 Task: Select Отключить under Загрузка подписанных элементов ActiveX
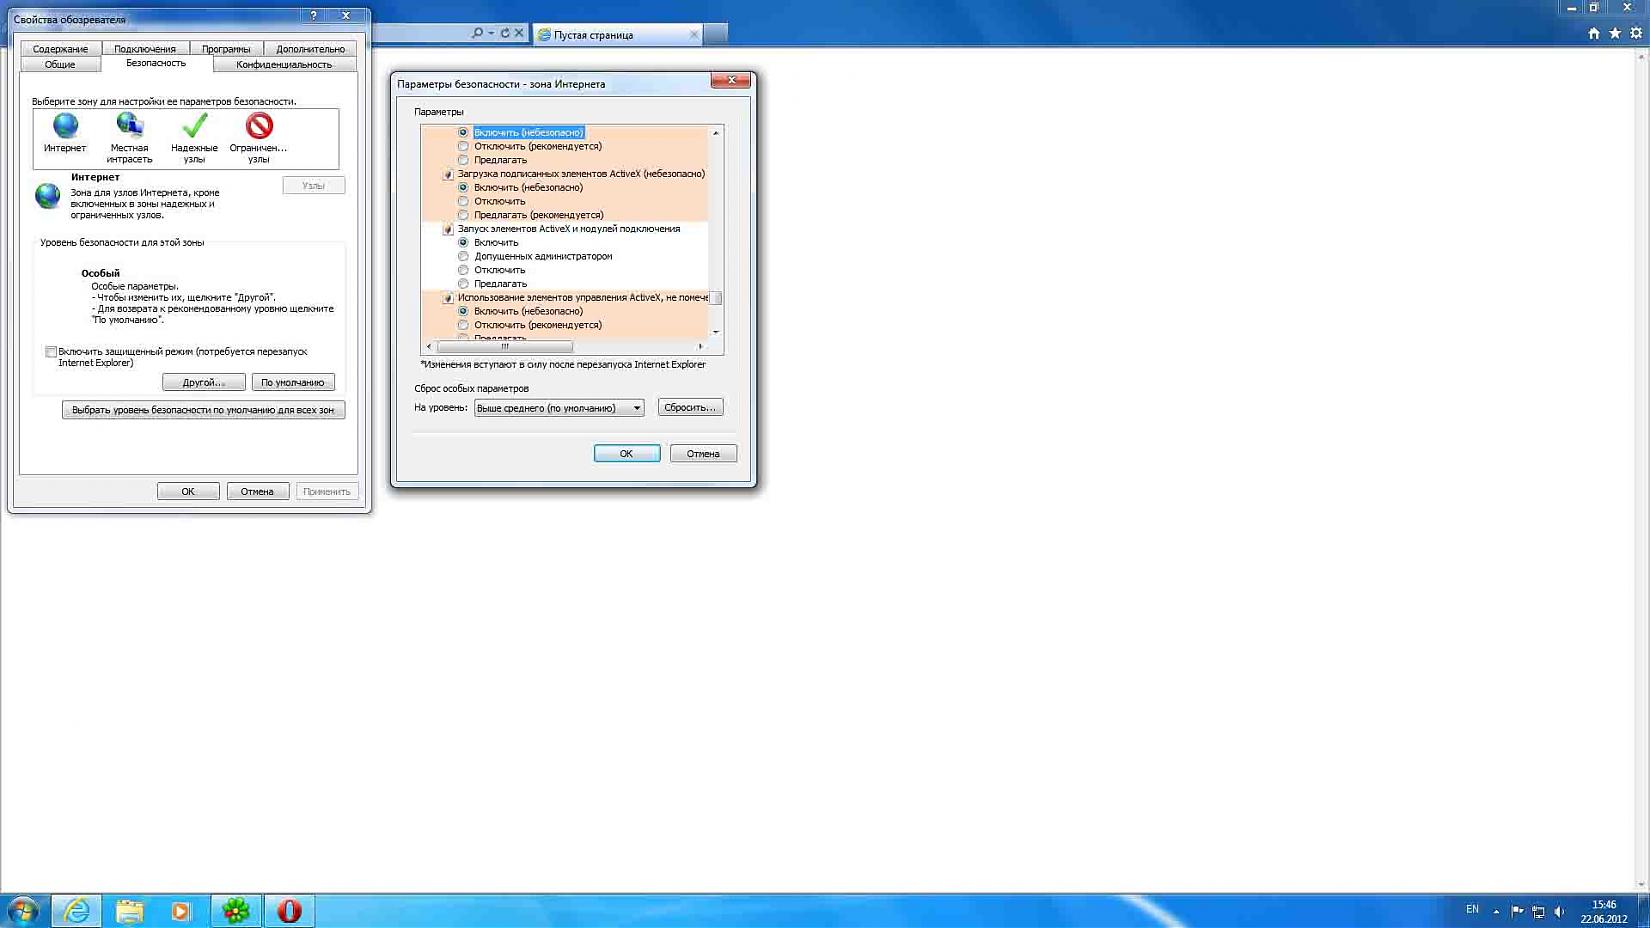point(463,201)
